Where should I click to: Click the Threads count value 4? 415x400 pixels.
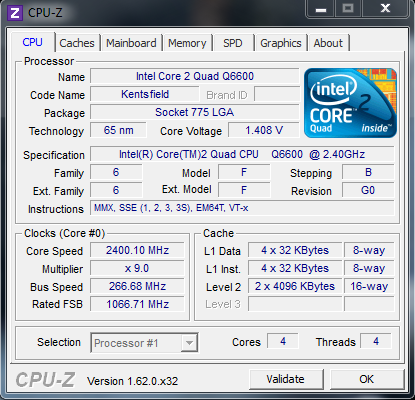pyautogui.click(x=376, y=341)
